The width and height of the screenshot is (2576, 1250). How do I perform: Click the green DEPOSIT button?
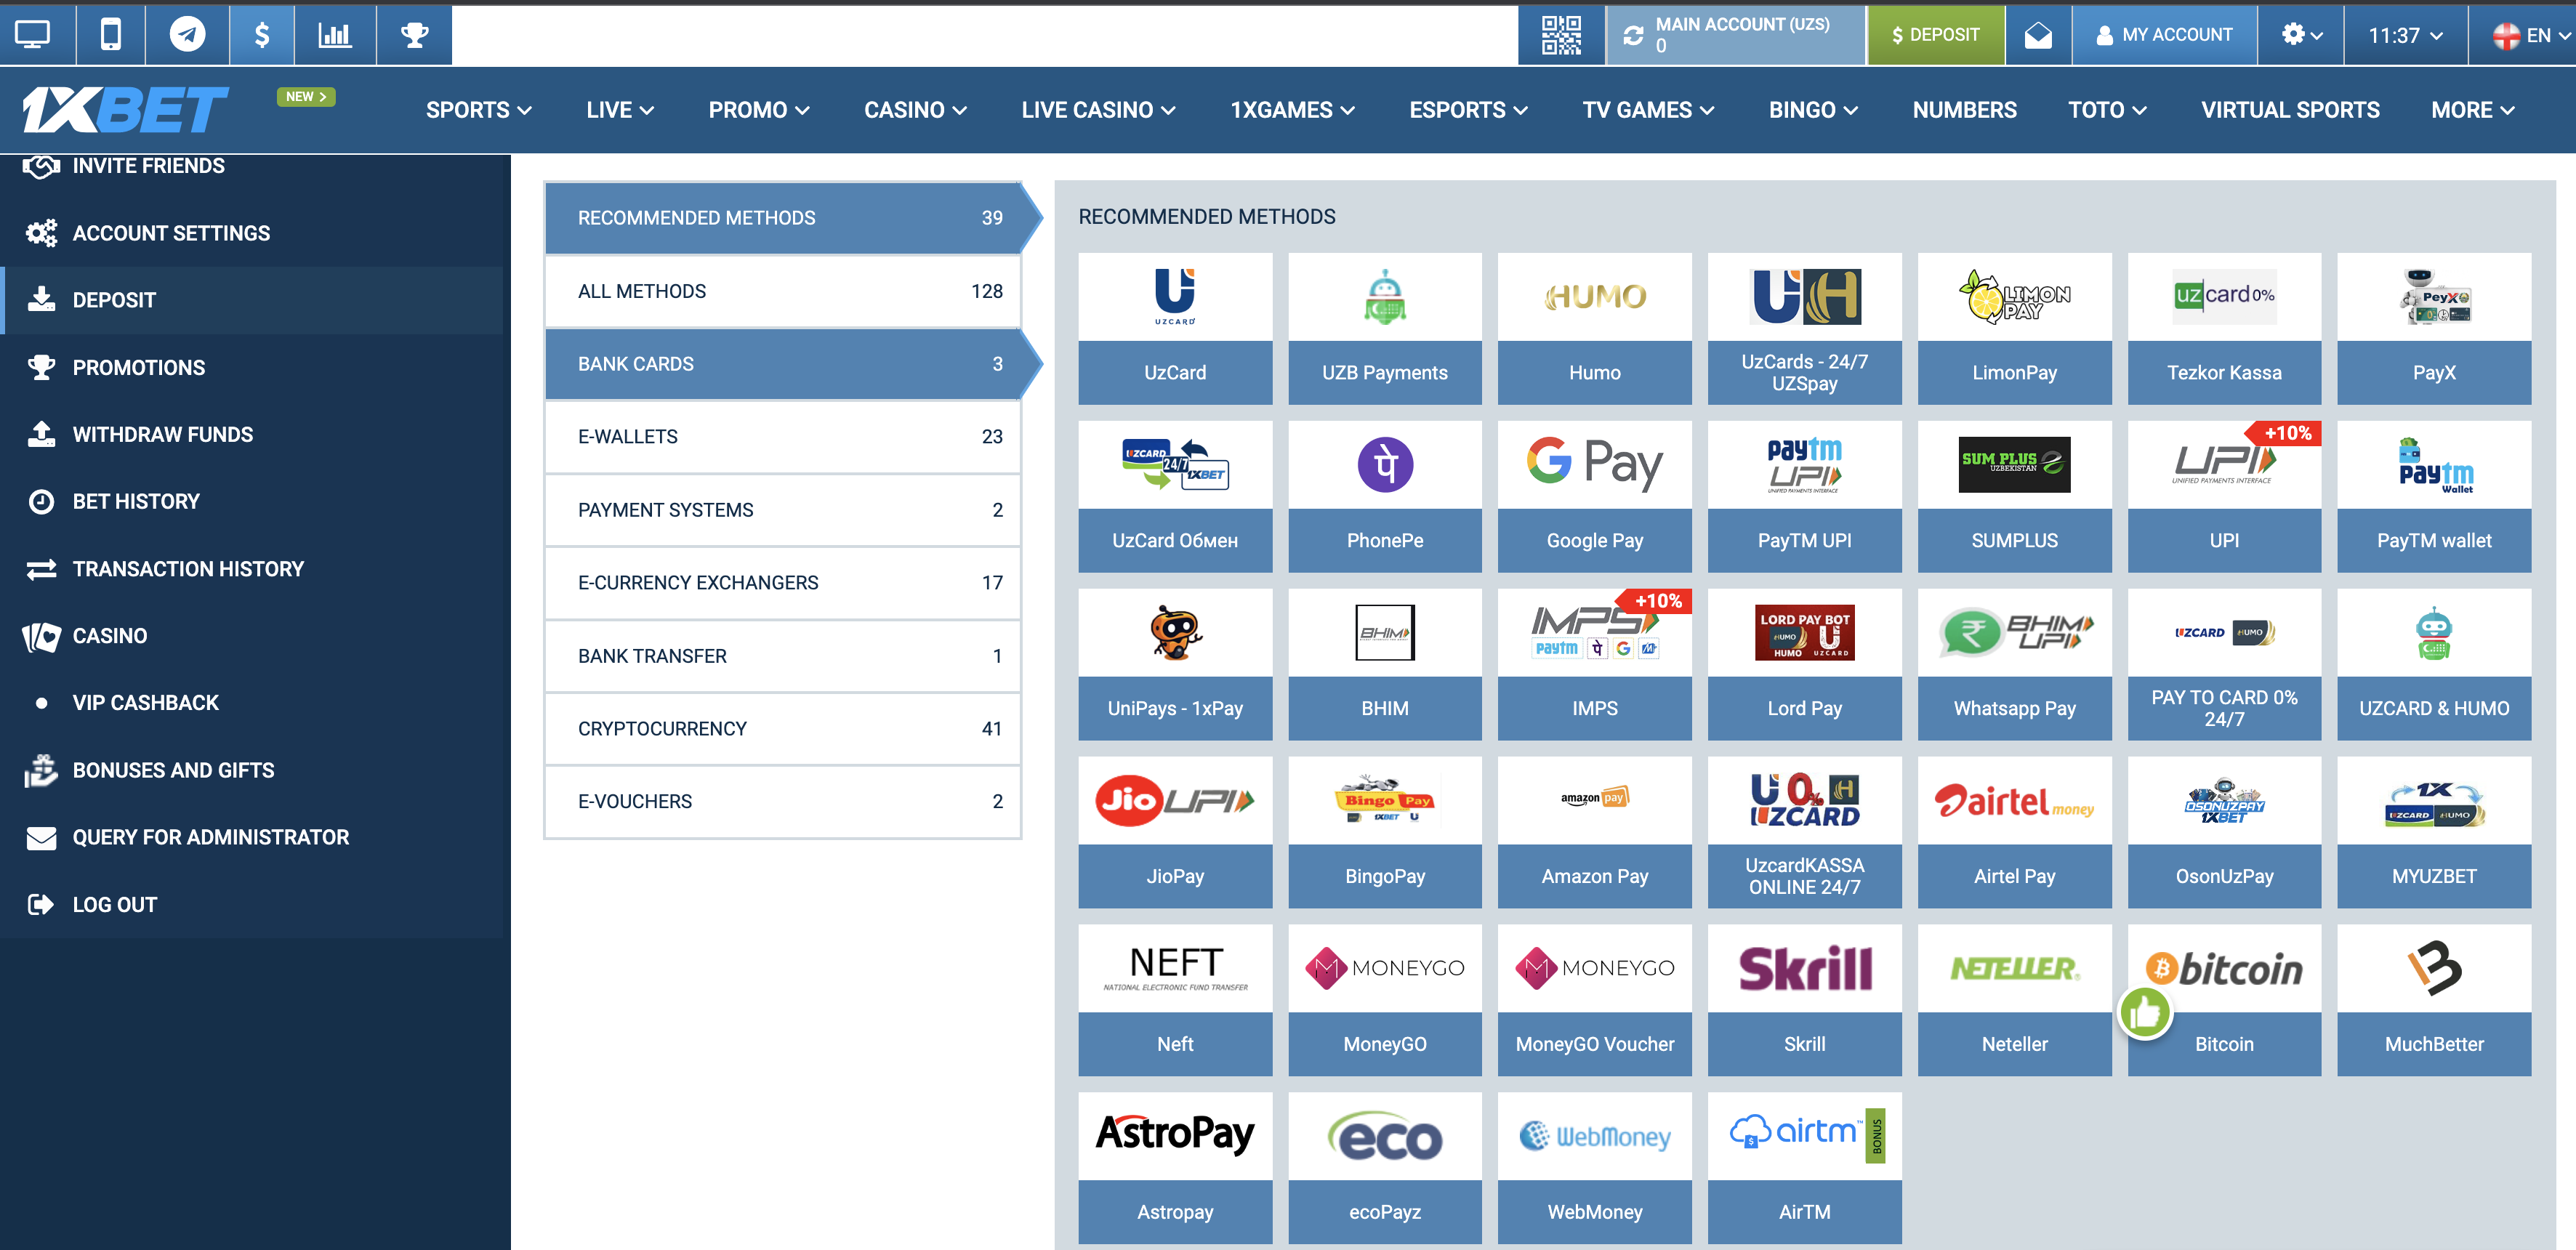1935,35
